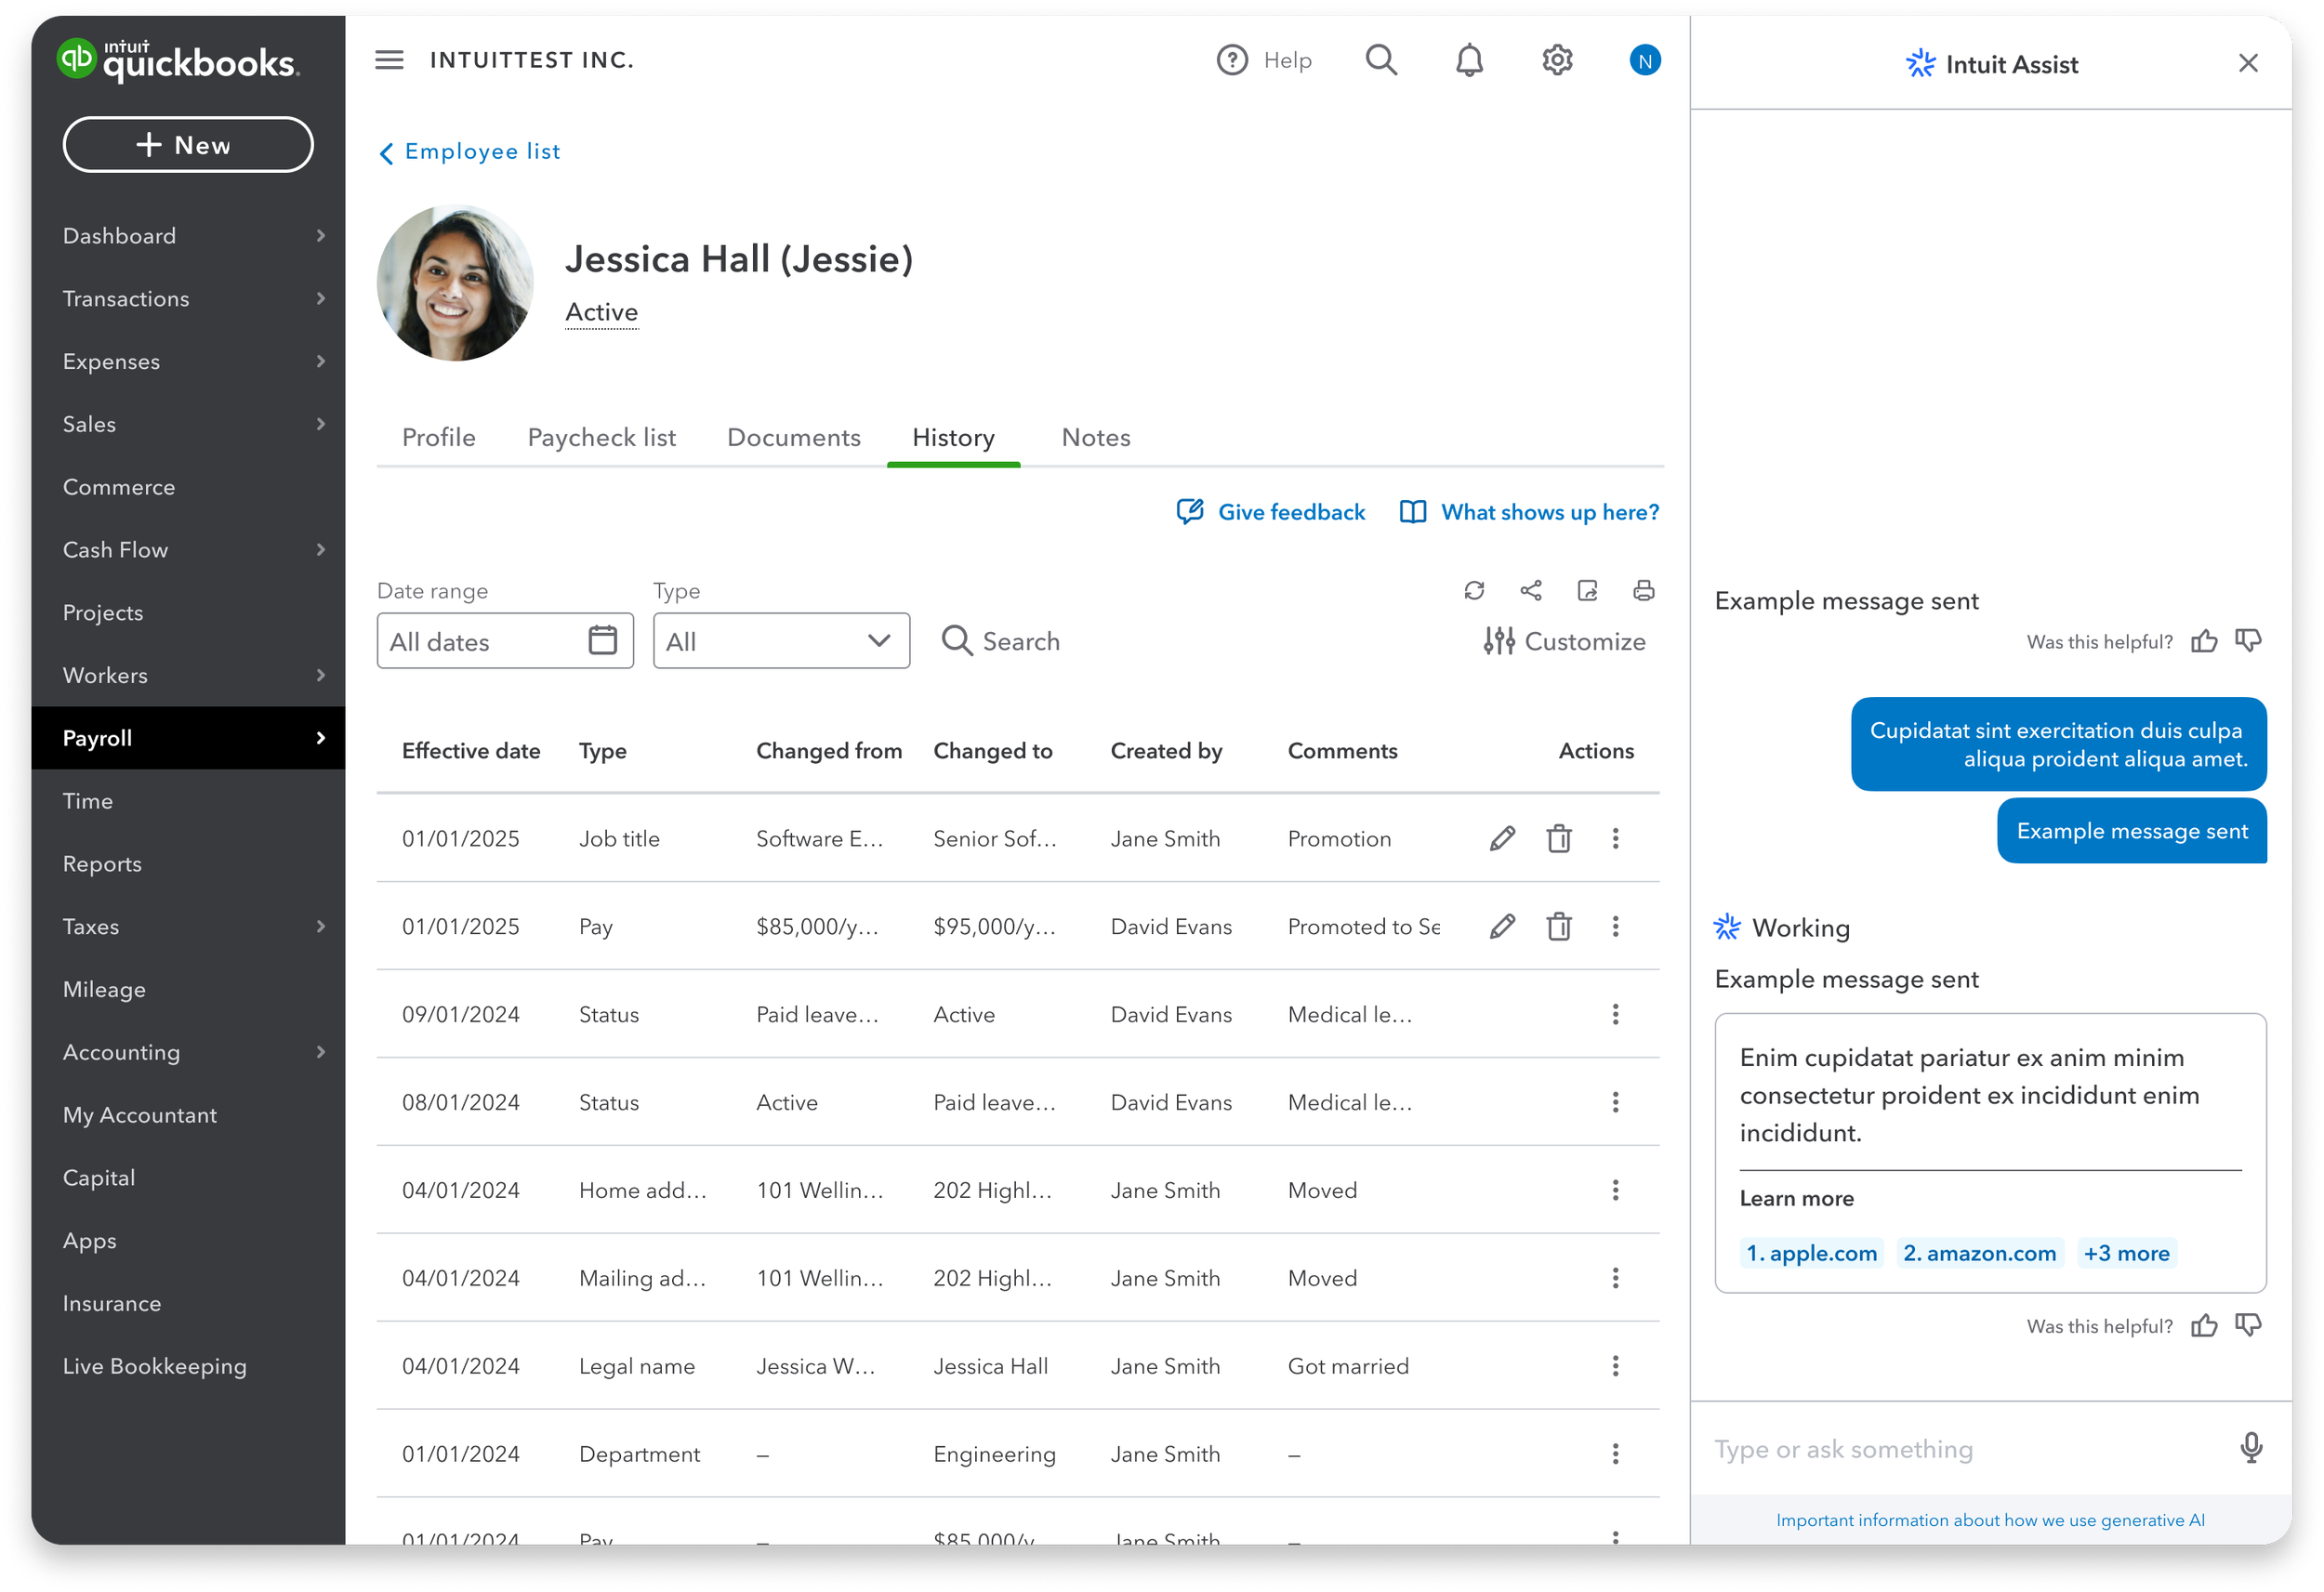The width and height of the screenshot is (2324, 1592).
Task: Open the settings gear icon
Action: coord(1556,60)
